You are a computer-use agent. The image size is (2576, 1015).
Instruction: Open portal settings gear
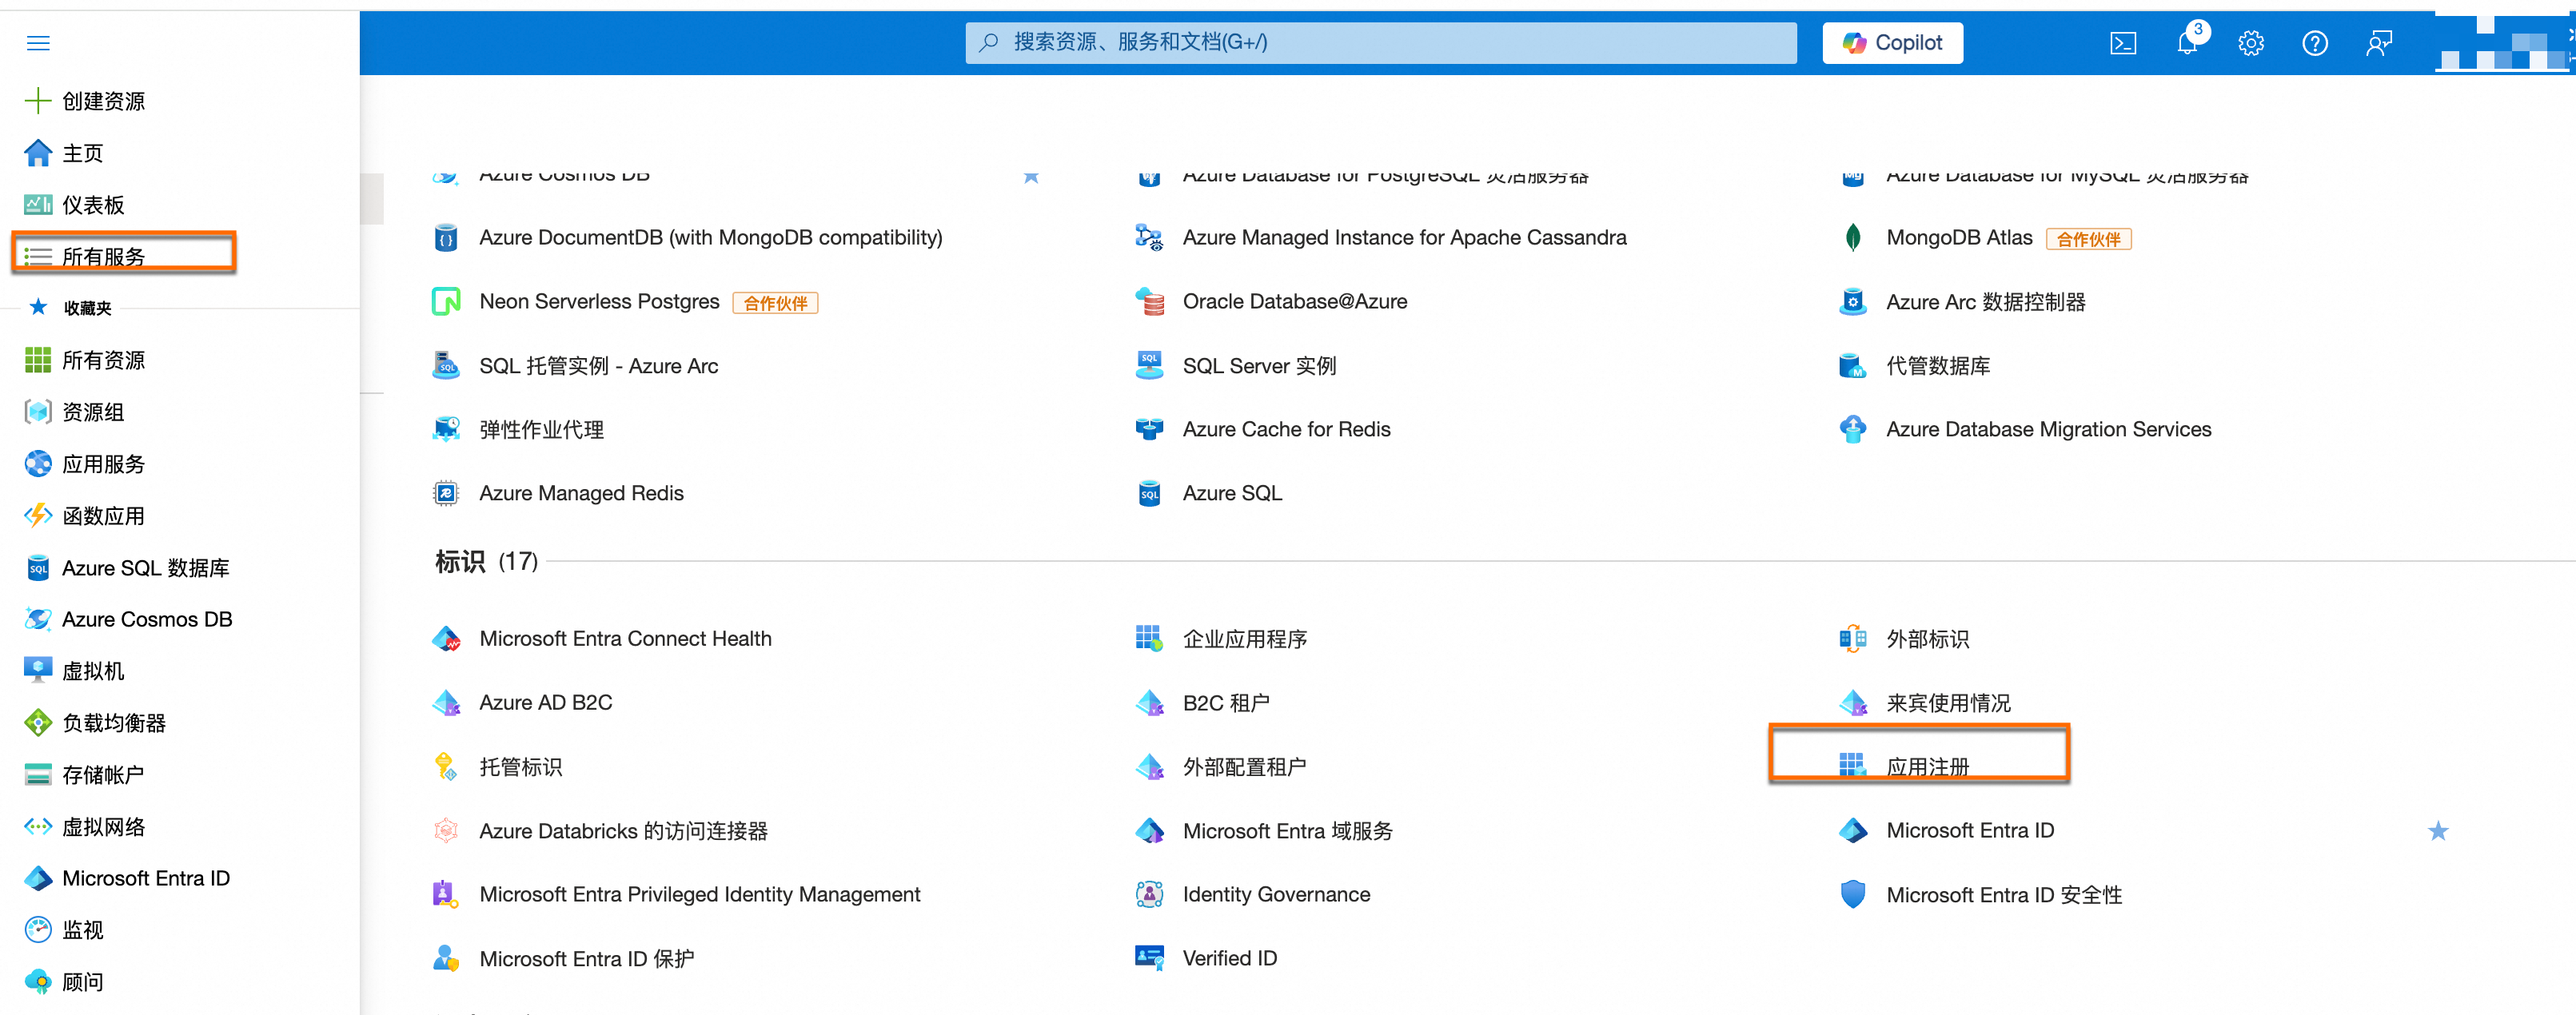[2250, 43]
